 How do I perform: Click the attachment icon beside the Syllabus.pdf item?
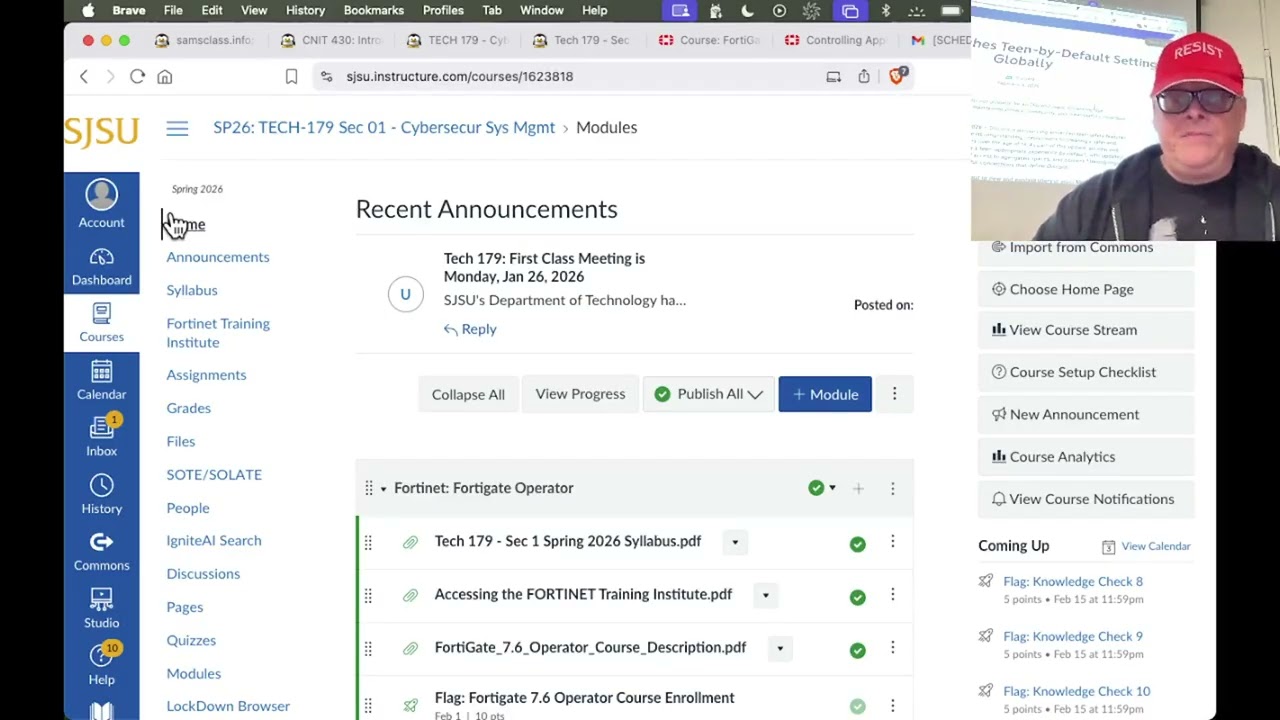coord(410,542)
